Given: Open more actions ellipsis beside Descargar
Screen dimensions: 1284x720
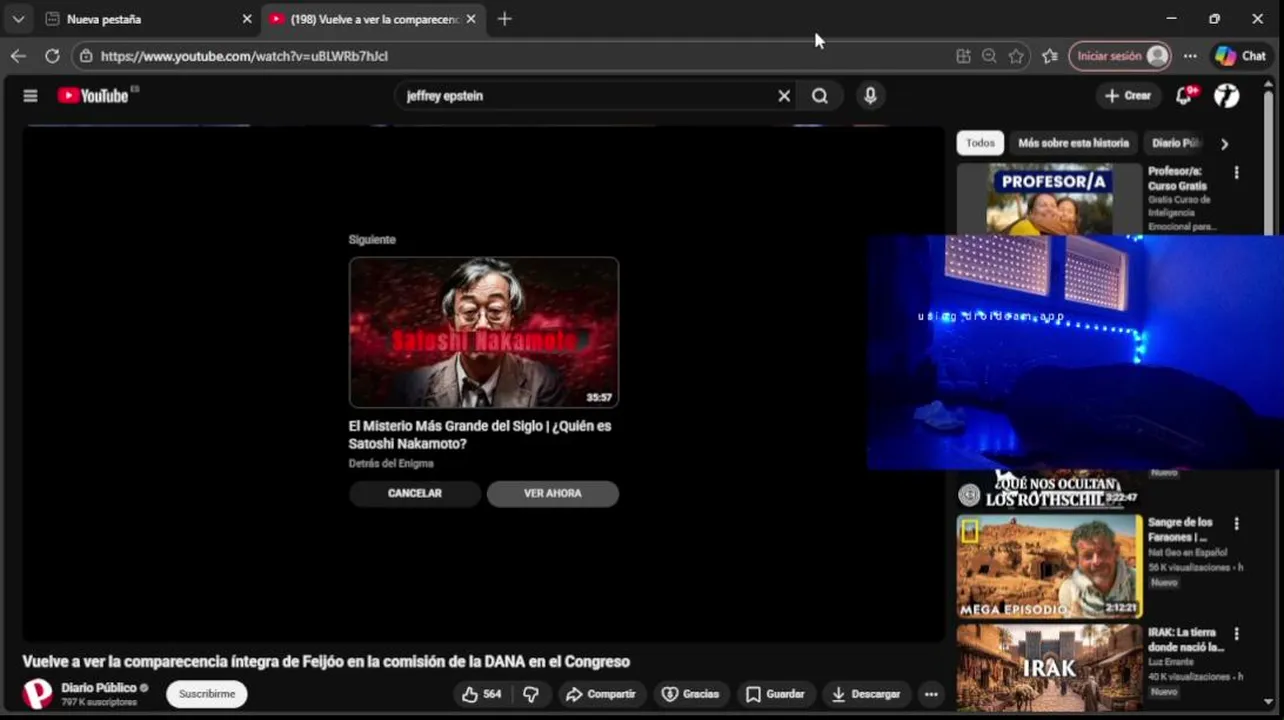Looking at the screenshot, I should (931, 694).
